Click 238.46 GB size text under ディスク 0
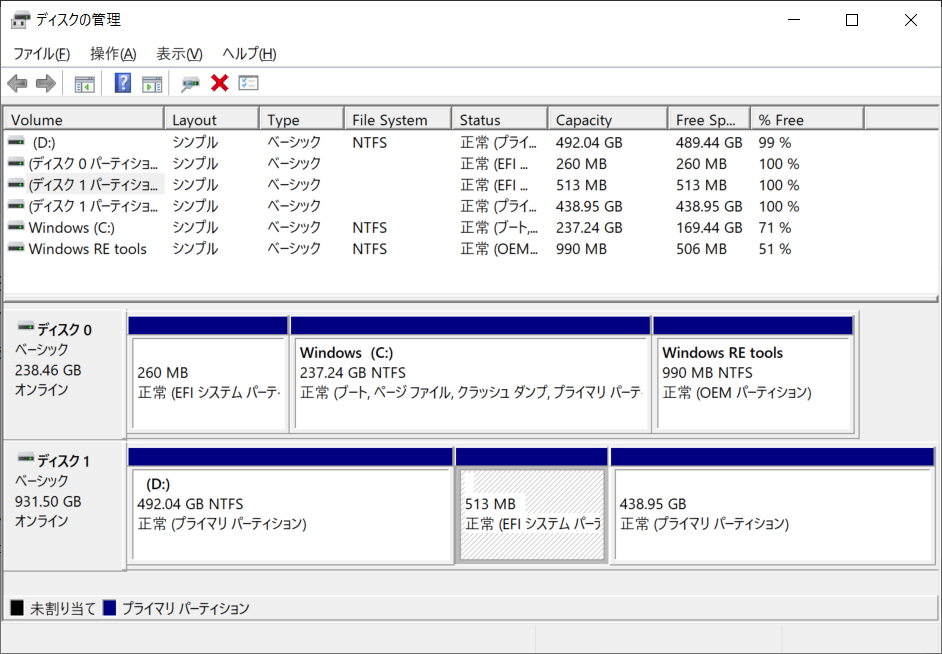The image size is (942, 654). (48, 370)
